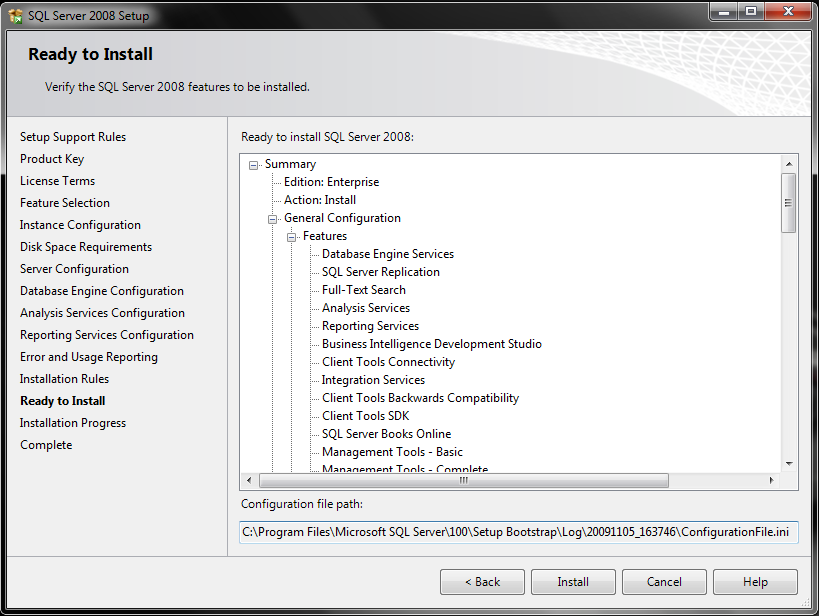Select the General Configuration tree label
This screenshot has width=819, height=616.
pos(342,218)
